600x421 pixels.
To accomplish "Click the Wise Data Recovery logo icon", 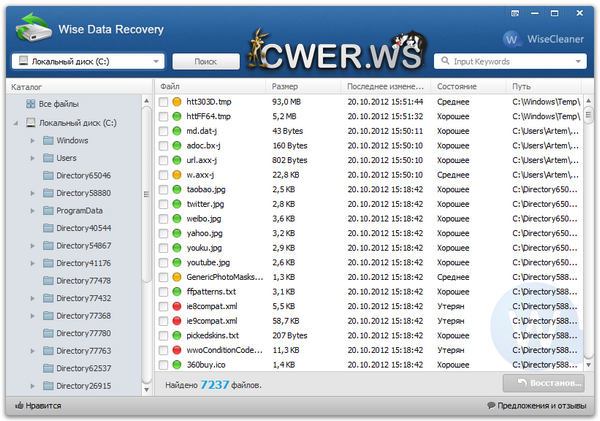I will point(33,28).
